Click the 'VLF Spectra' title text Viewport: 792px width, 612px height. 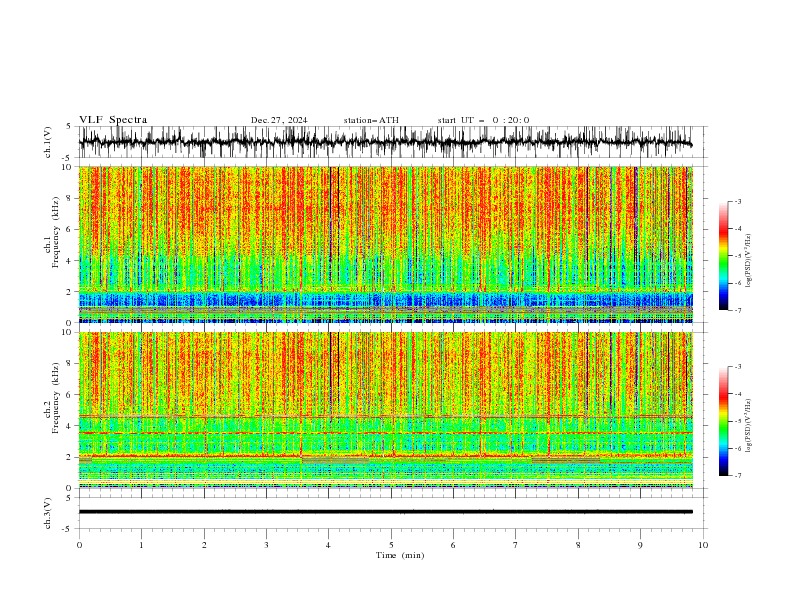(x=113, y=120)
